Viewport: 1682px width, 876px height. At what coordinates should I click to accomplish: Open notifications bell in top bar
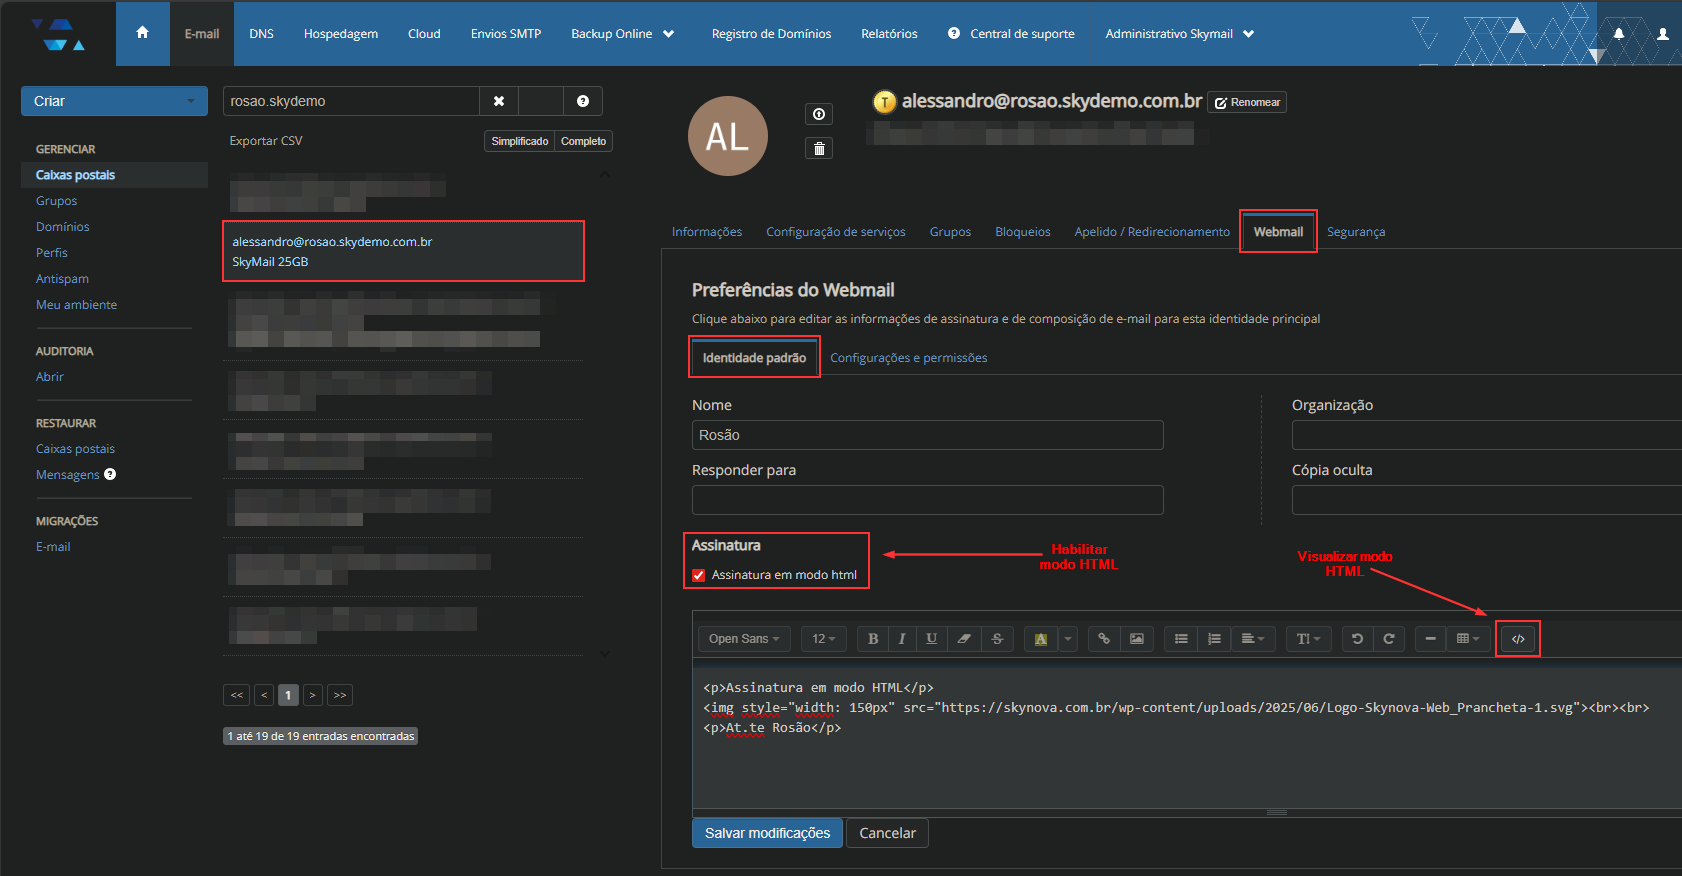[1618, 33]
